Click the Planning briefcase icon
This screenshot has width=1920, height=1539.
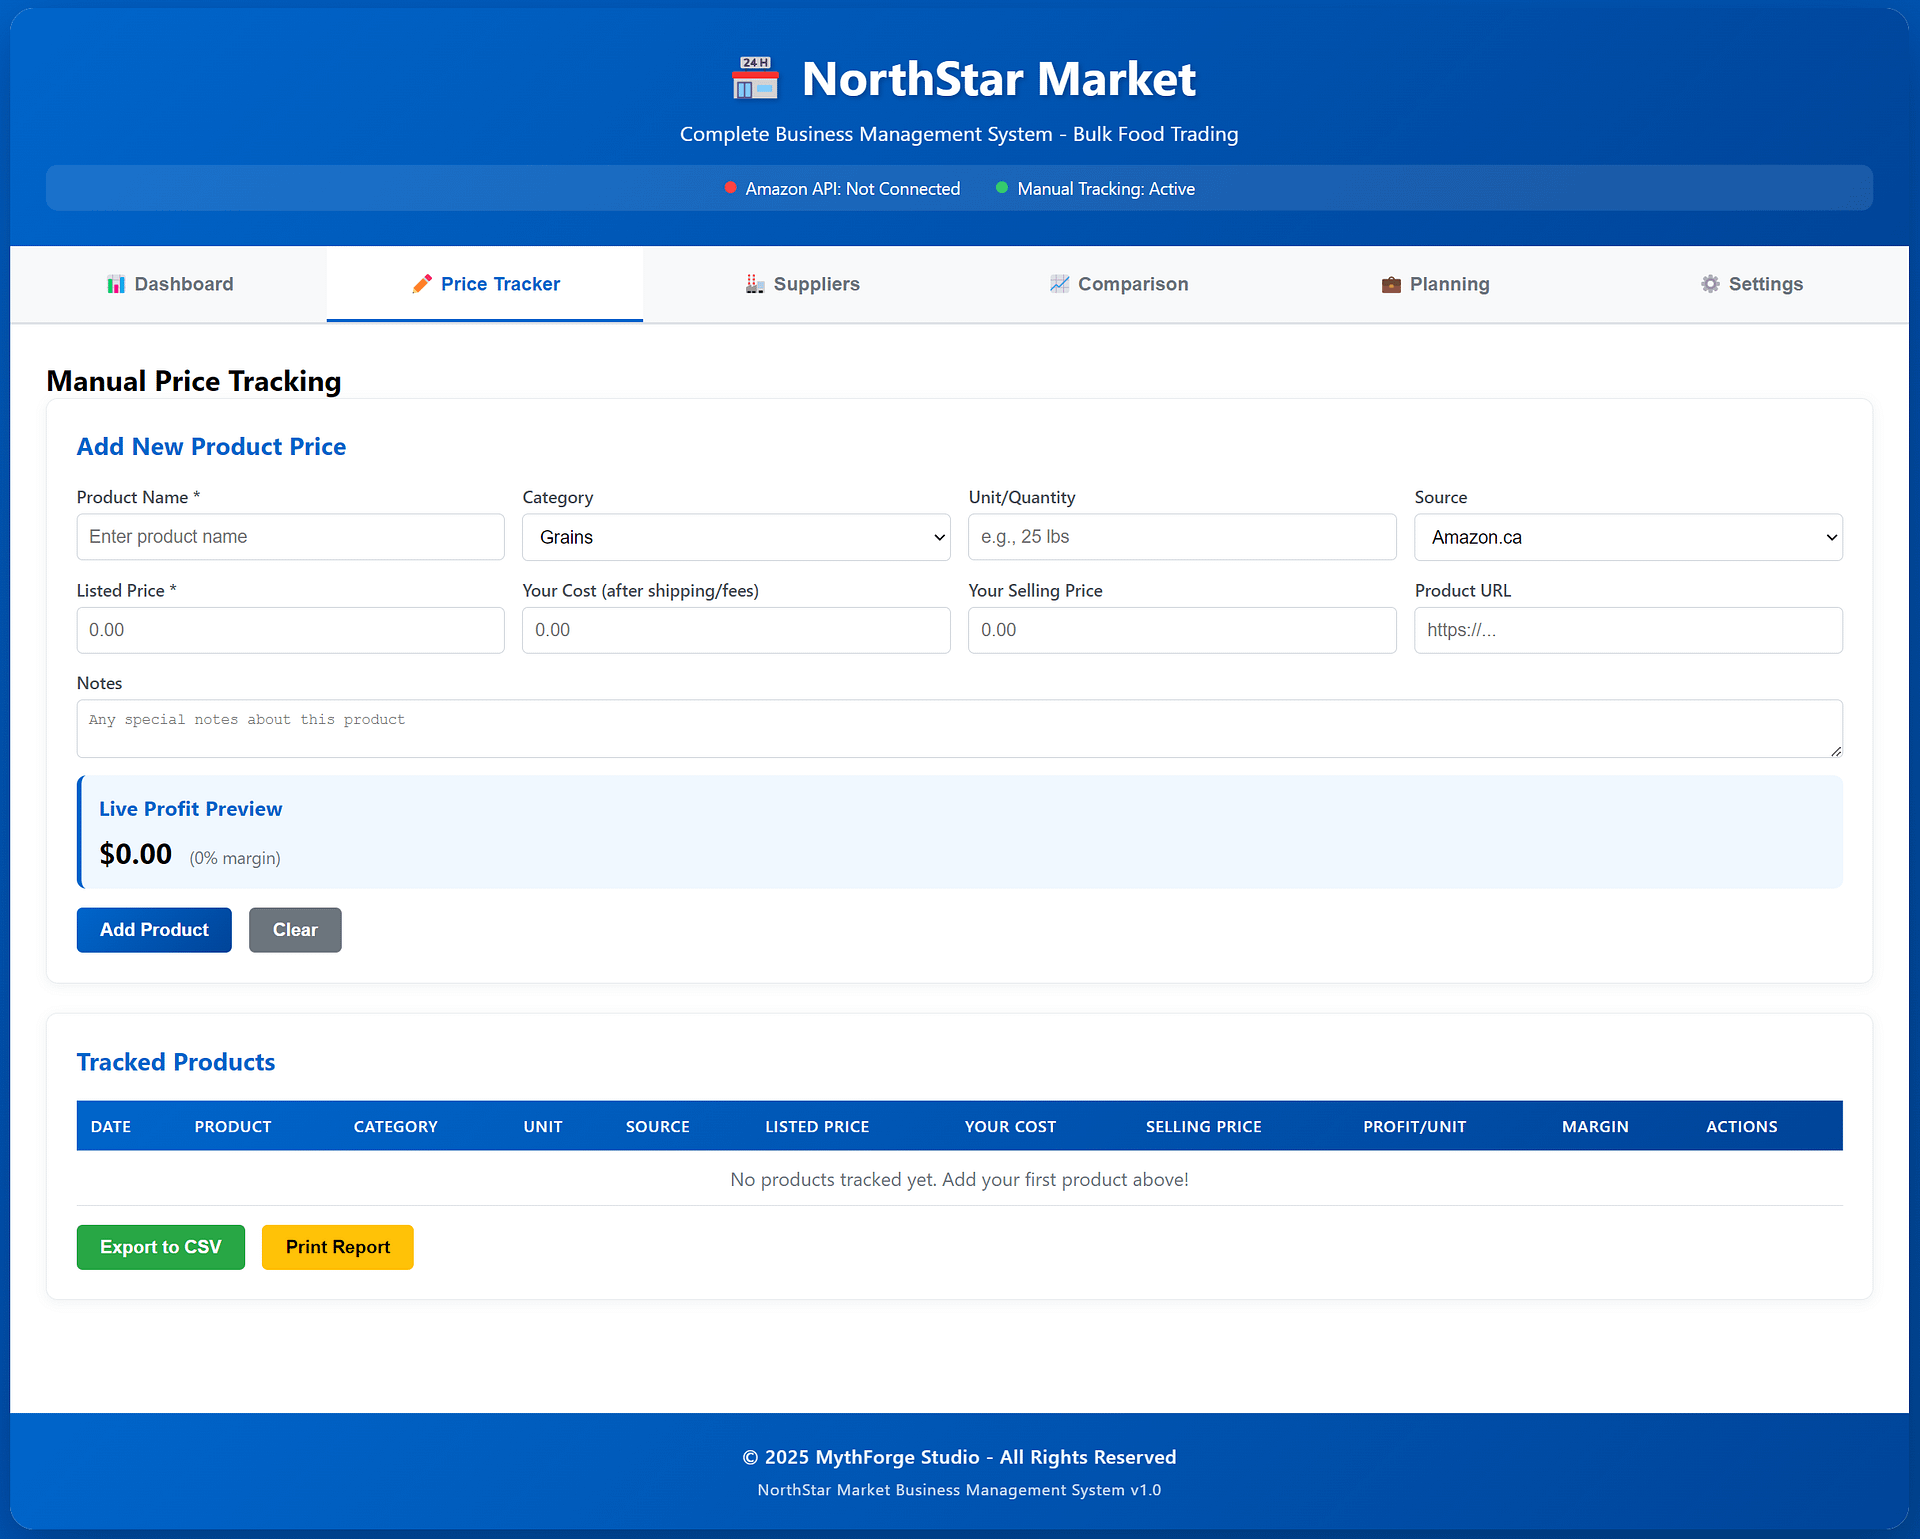coord(1391,284)
